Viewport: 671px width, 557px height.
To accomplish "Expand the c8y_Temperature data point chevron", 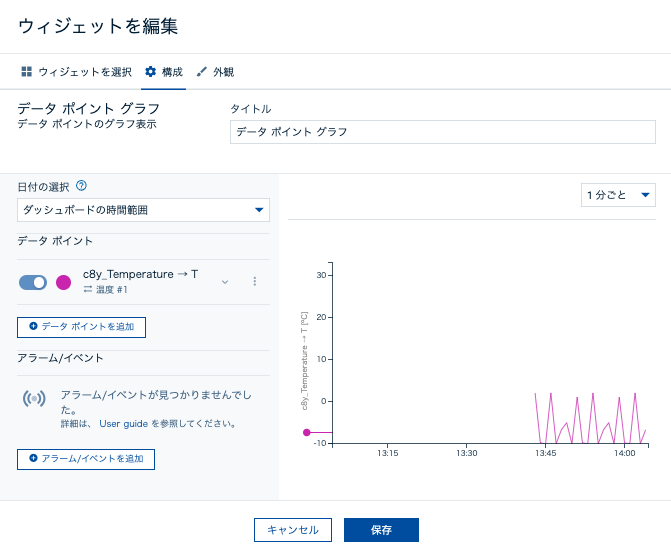I will (225, 282).
